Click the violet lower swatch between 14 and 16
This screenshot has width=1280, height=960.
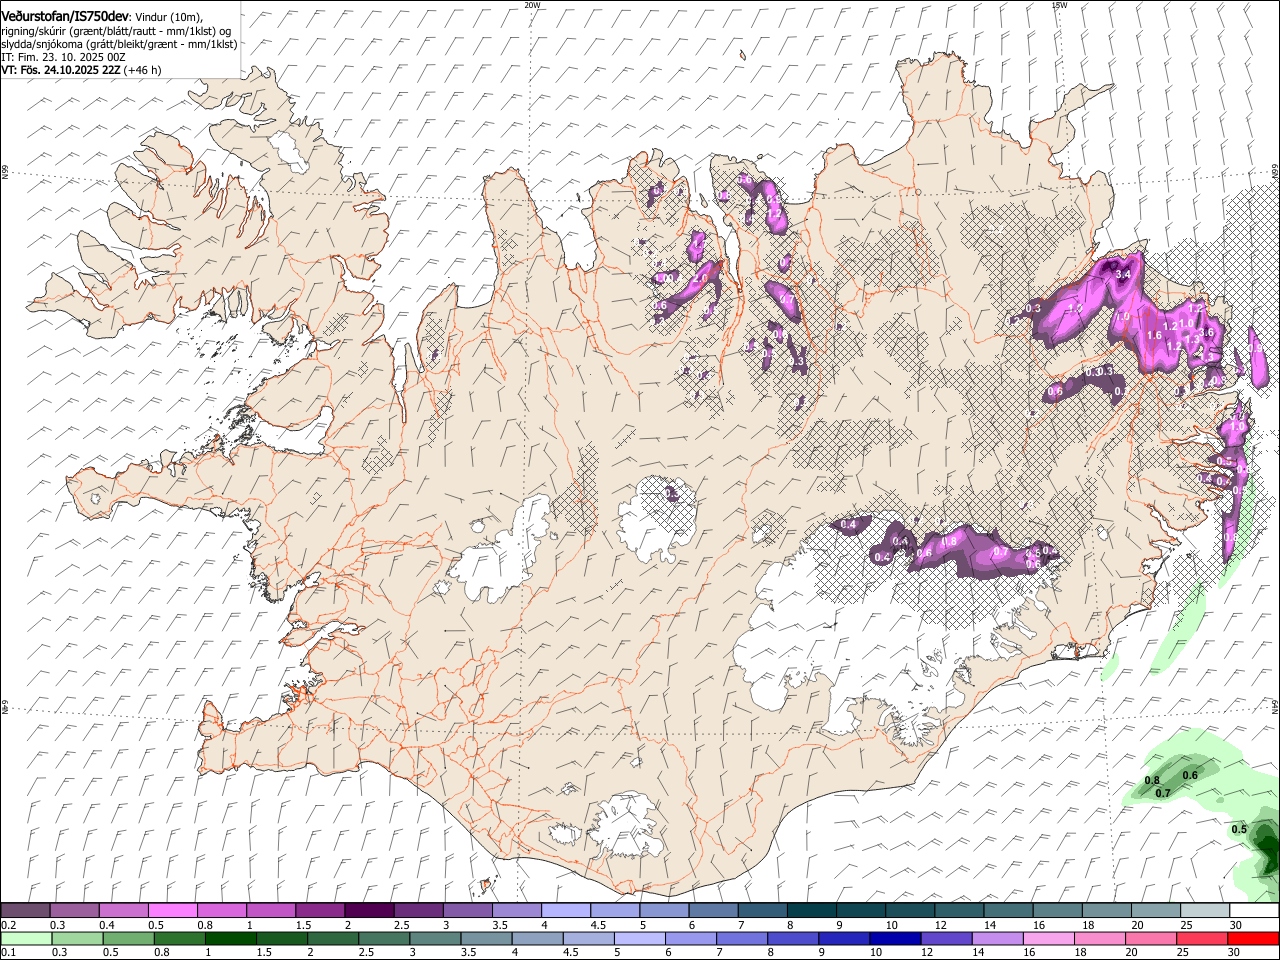tap(1000, 938)
